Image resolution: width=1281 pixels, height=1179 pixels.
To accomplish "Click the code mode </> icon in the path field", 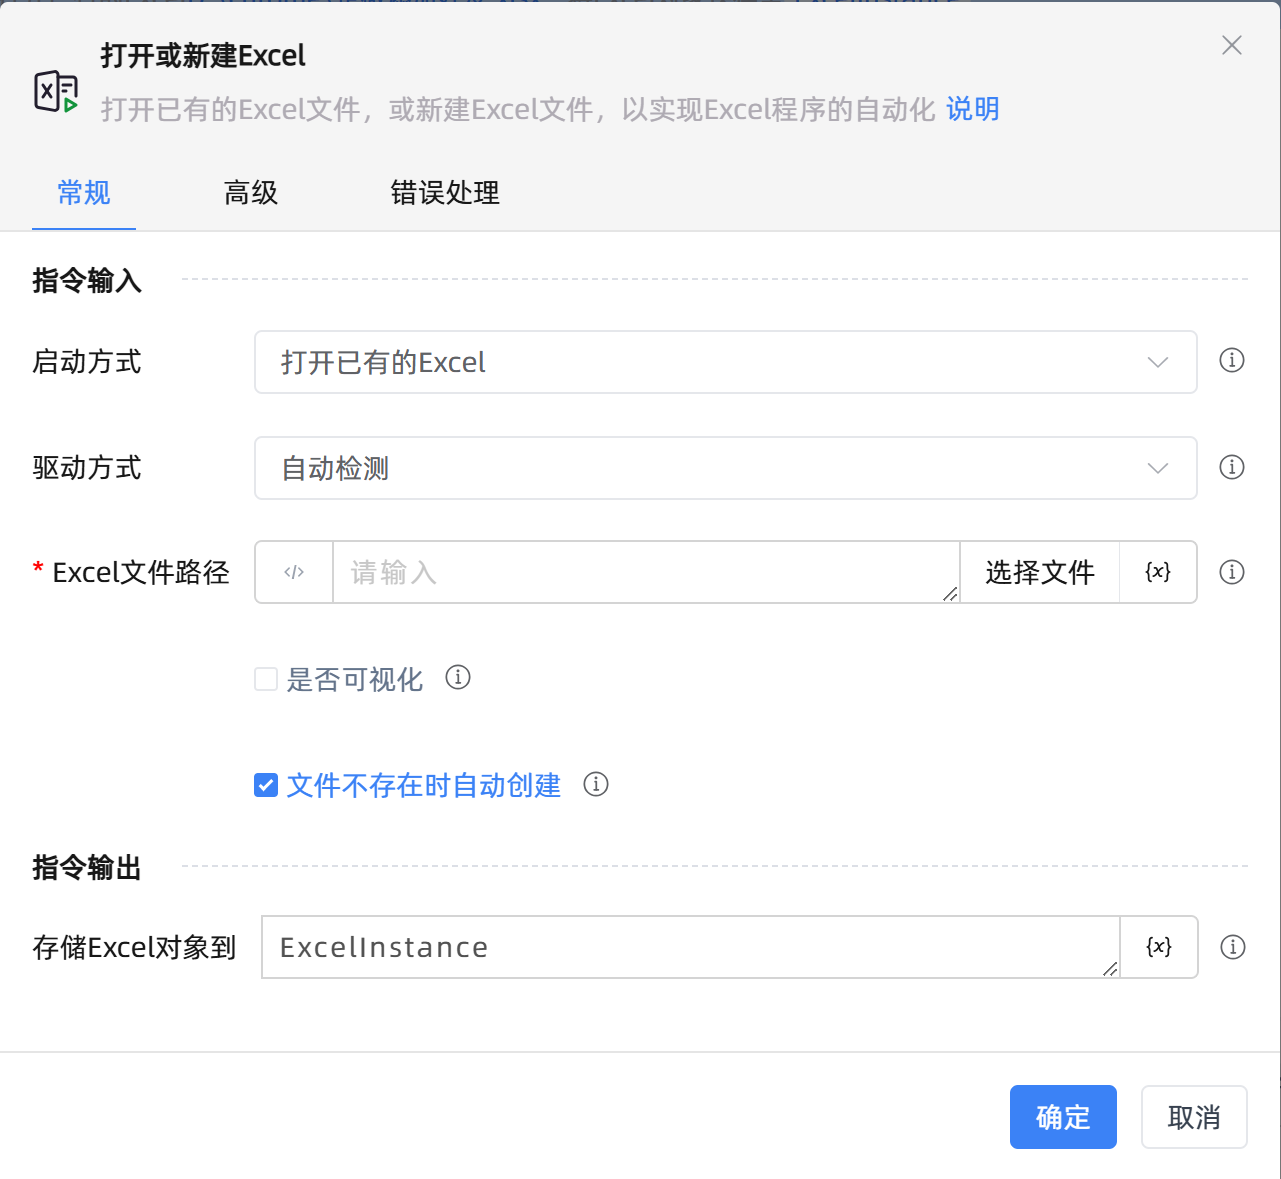I will coord(293,571).
